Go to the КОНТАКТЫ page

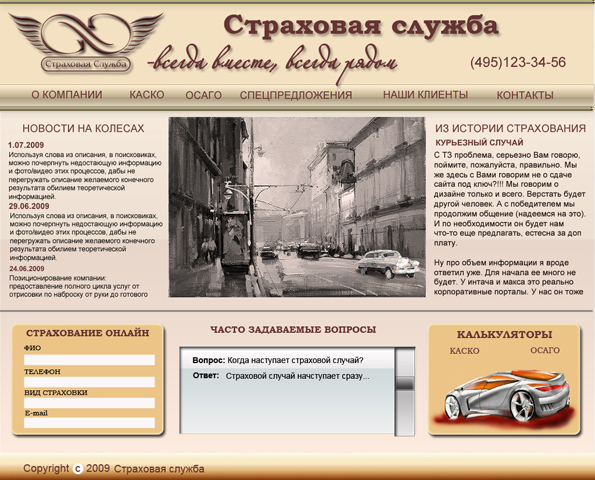point(525,95)
